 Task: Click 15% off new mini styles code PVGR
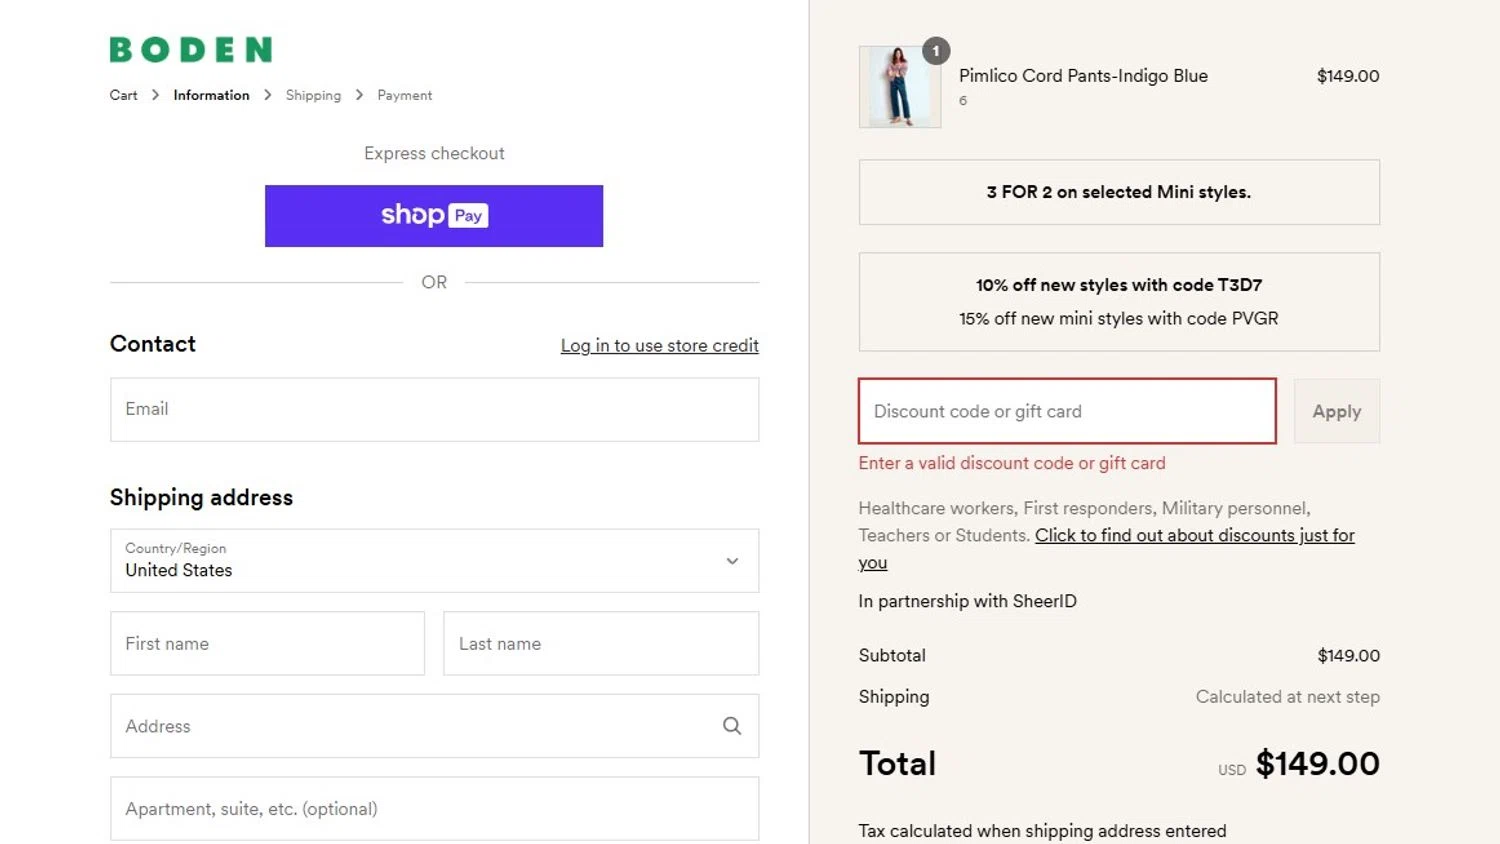coord(1119,318)
